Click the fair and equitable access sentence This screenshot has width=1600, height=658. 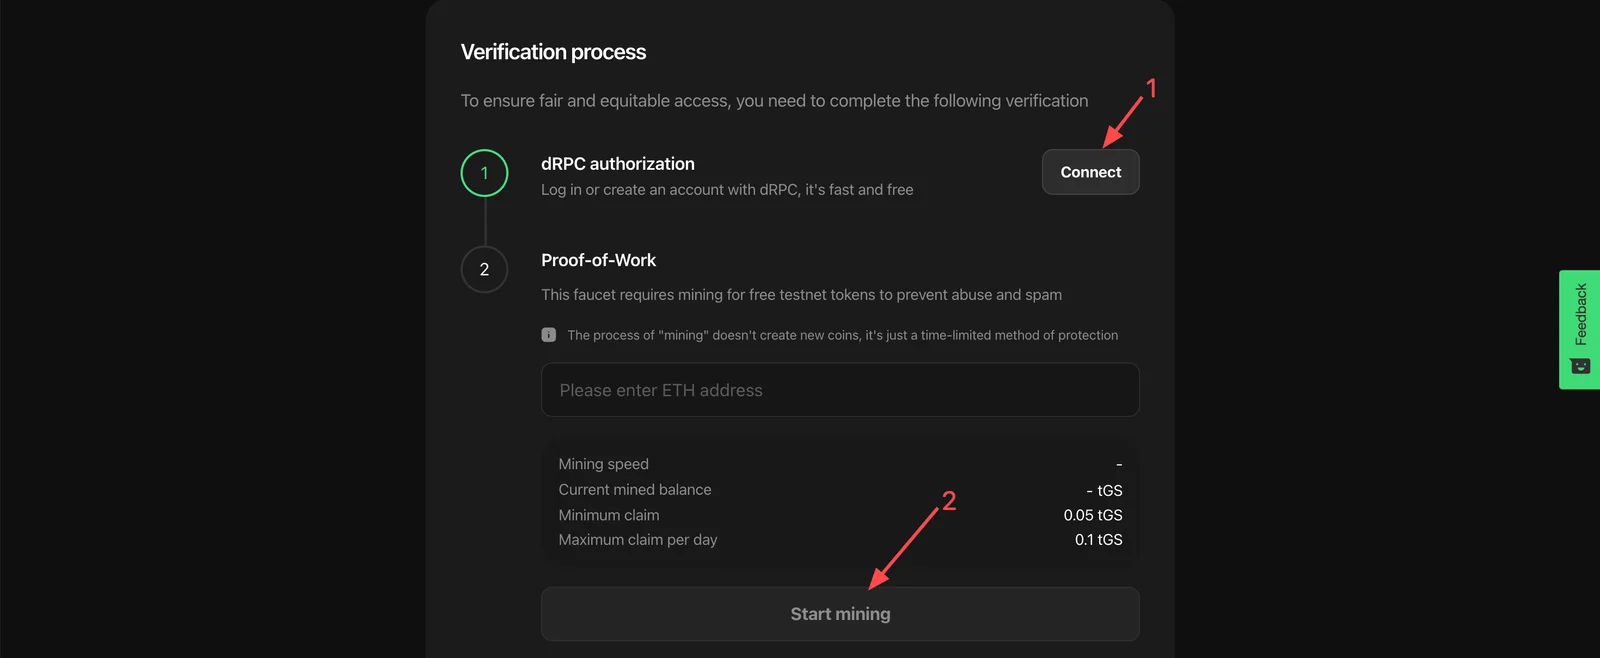774,101
